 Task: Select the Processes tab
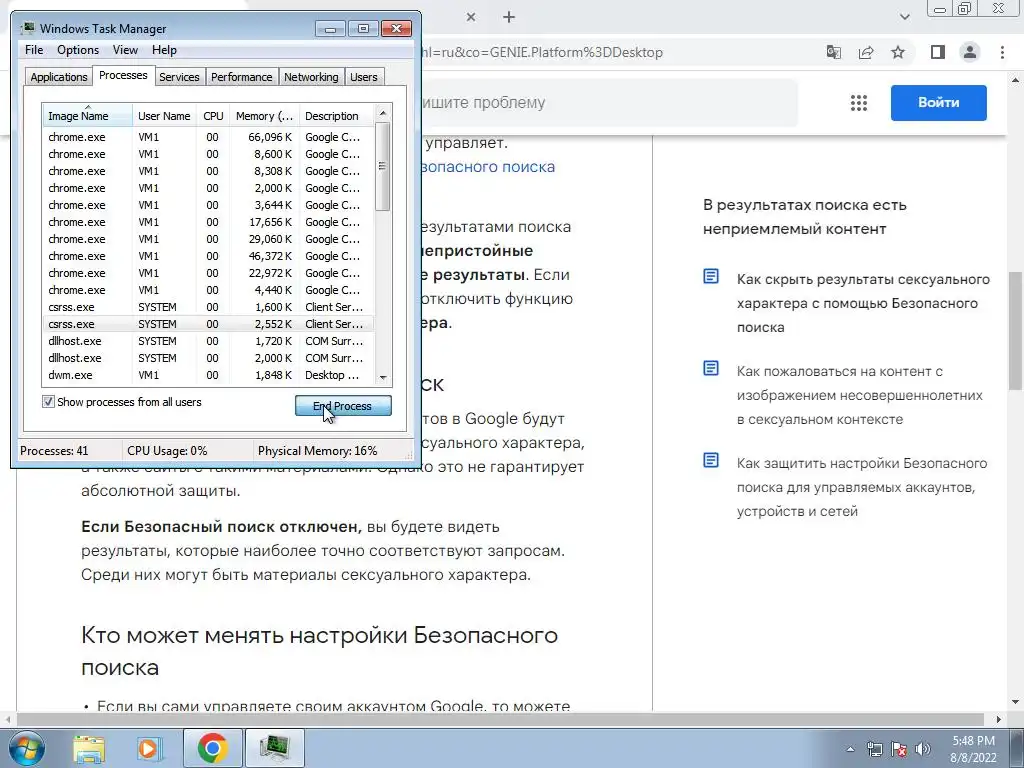pos(123,75)
